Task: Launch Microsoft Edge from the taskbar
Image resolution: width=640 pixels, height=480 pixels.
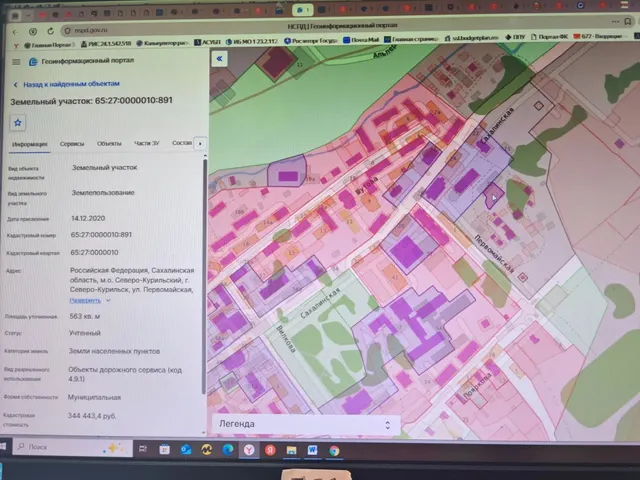Action: [228, 450]
